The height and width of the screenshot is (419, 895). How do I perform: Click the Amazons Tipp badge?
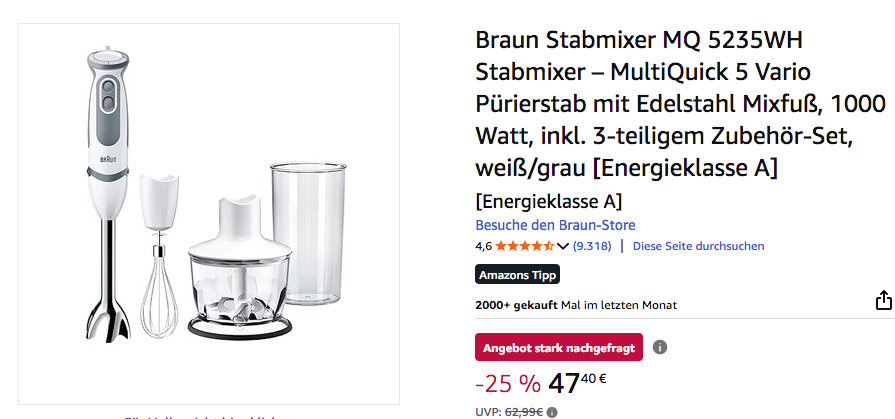(517, 275)
